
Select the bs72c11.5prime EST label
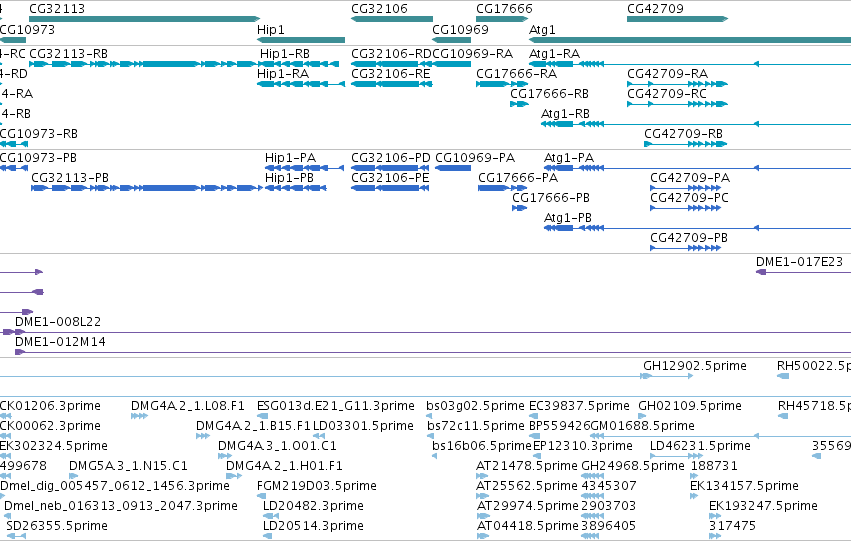(x=476, y=426)
